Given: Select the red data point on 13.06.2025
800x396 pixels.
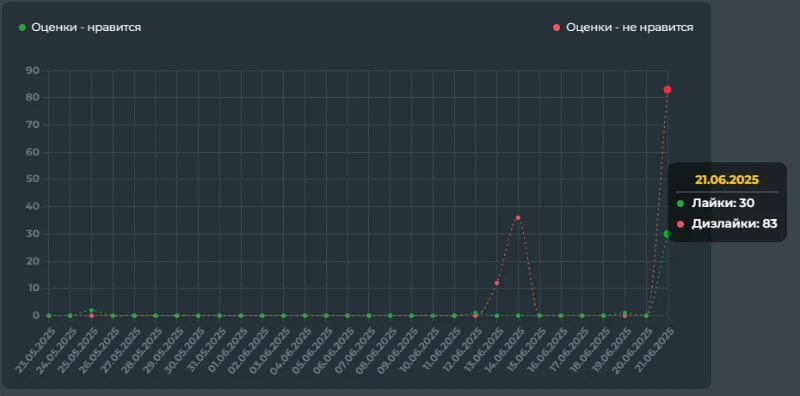Looking at the screenshot, I should (x=497, y=283).
